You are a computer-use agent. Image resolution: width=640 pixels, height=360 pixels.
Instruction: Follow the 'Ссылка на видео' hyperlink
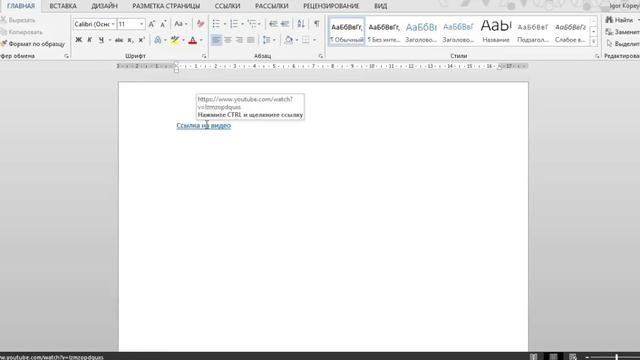click(204, 126)
